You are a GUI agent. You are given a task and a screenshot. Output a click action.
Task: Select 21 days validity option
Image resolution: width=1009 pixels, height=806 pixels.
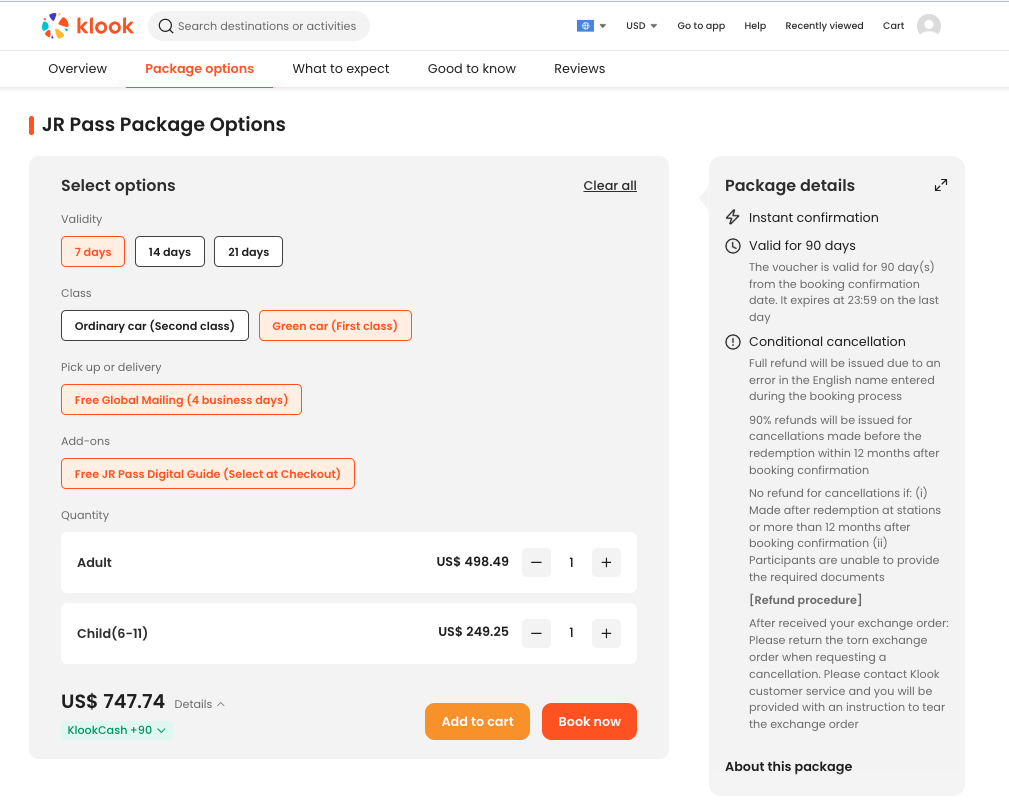(x=248, y=252)
